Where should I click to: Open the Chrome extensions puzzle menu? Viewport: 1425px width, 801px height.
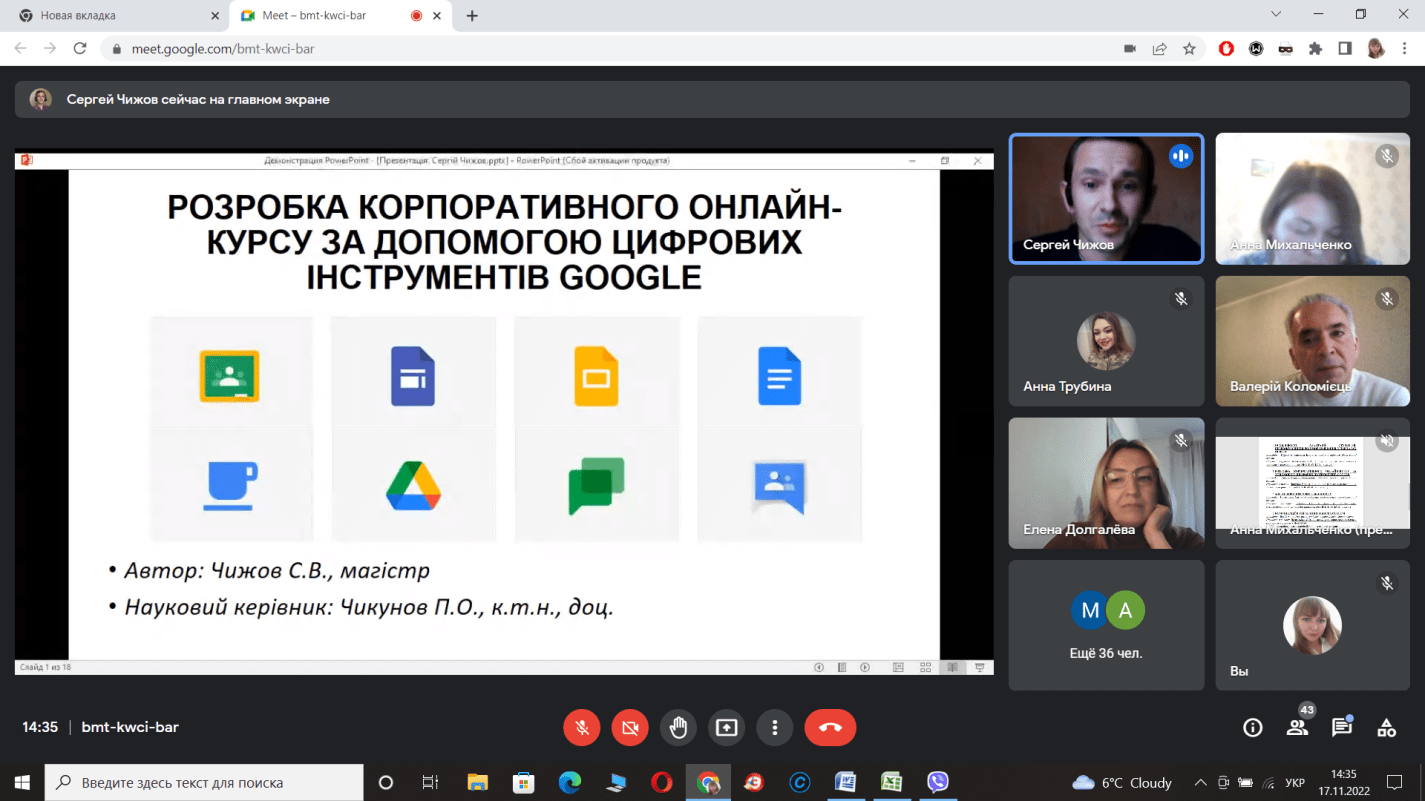pyautogui.click(x=1315, y=48)
